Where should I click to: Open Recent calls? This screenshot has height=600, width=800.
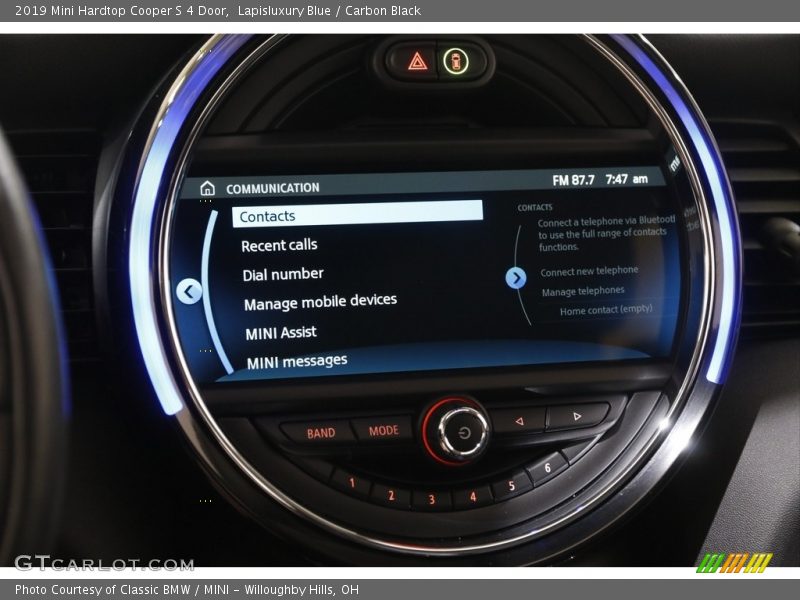[x=279, y=245]
